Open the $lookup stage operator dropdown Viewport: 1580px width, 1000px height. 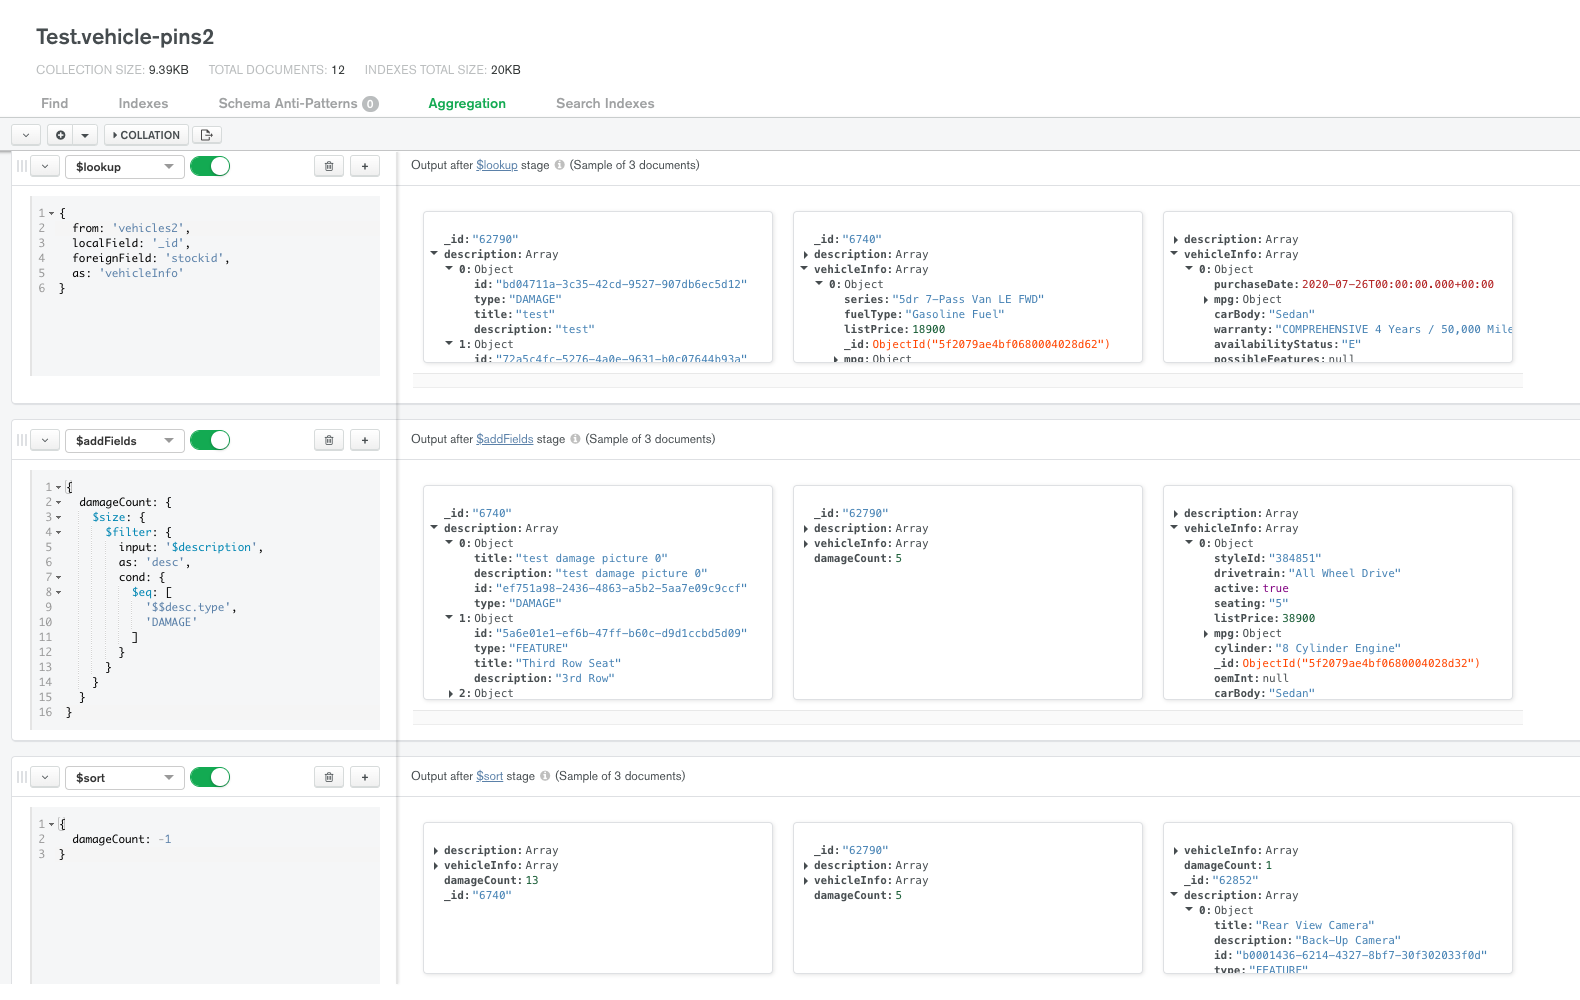[x=124, y=167]
